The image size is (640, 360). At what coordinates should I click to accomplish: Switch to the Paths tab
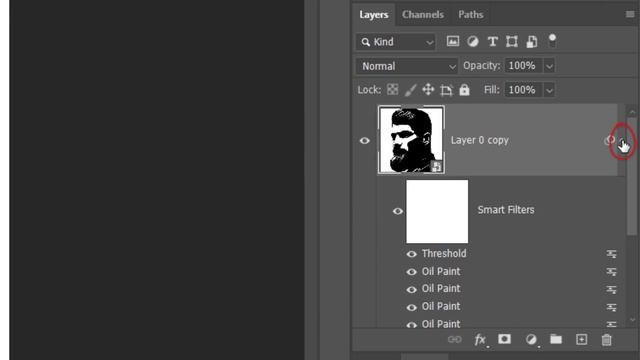(x=471, y=15)
